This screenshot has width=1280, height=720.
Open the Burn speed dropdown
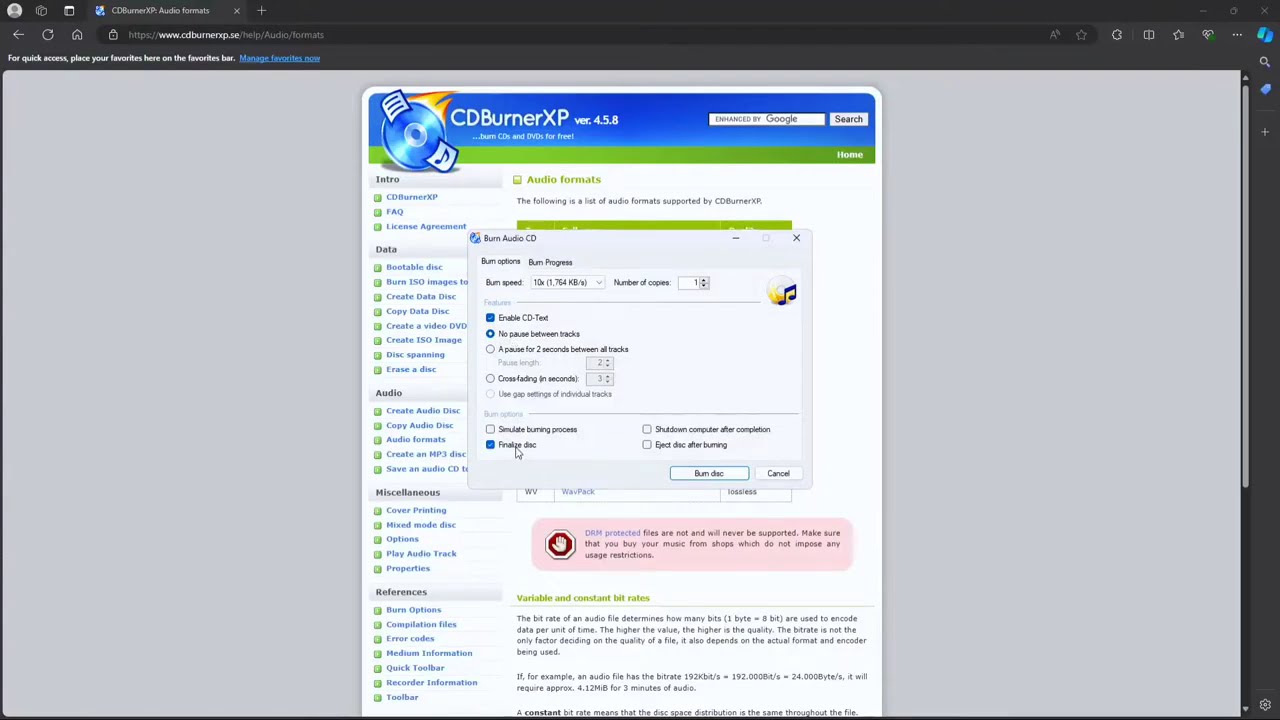click(567, 283)
